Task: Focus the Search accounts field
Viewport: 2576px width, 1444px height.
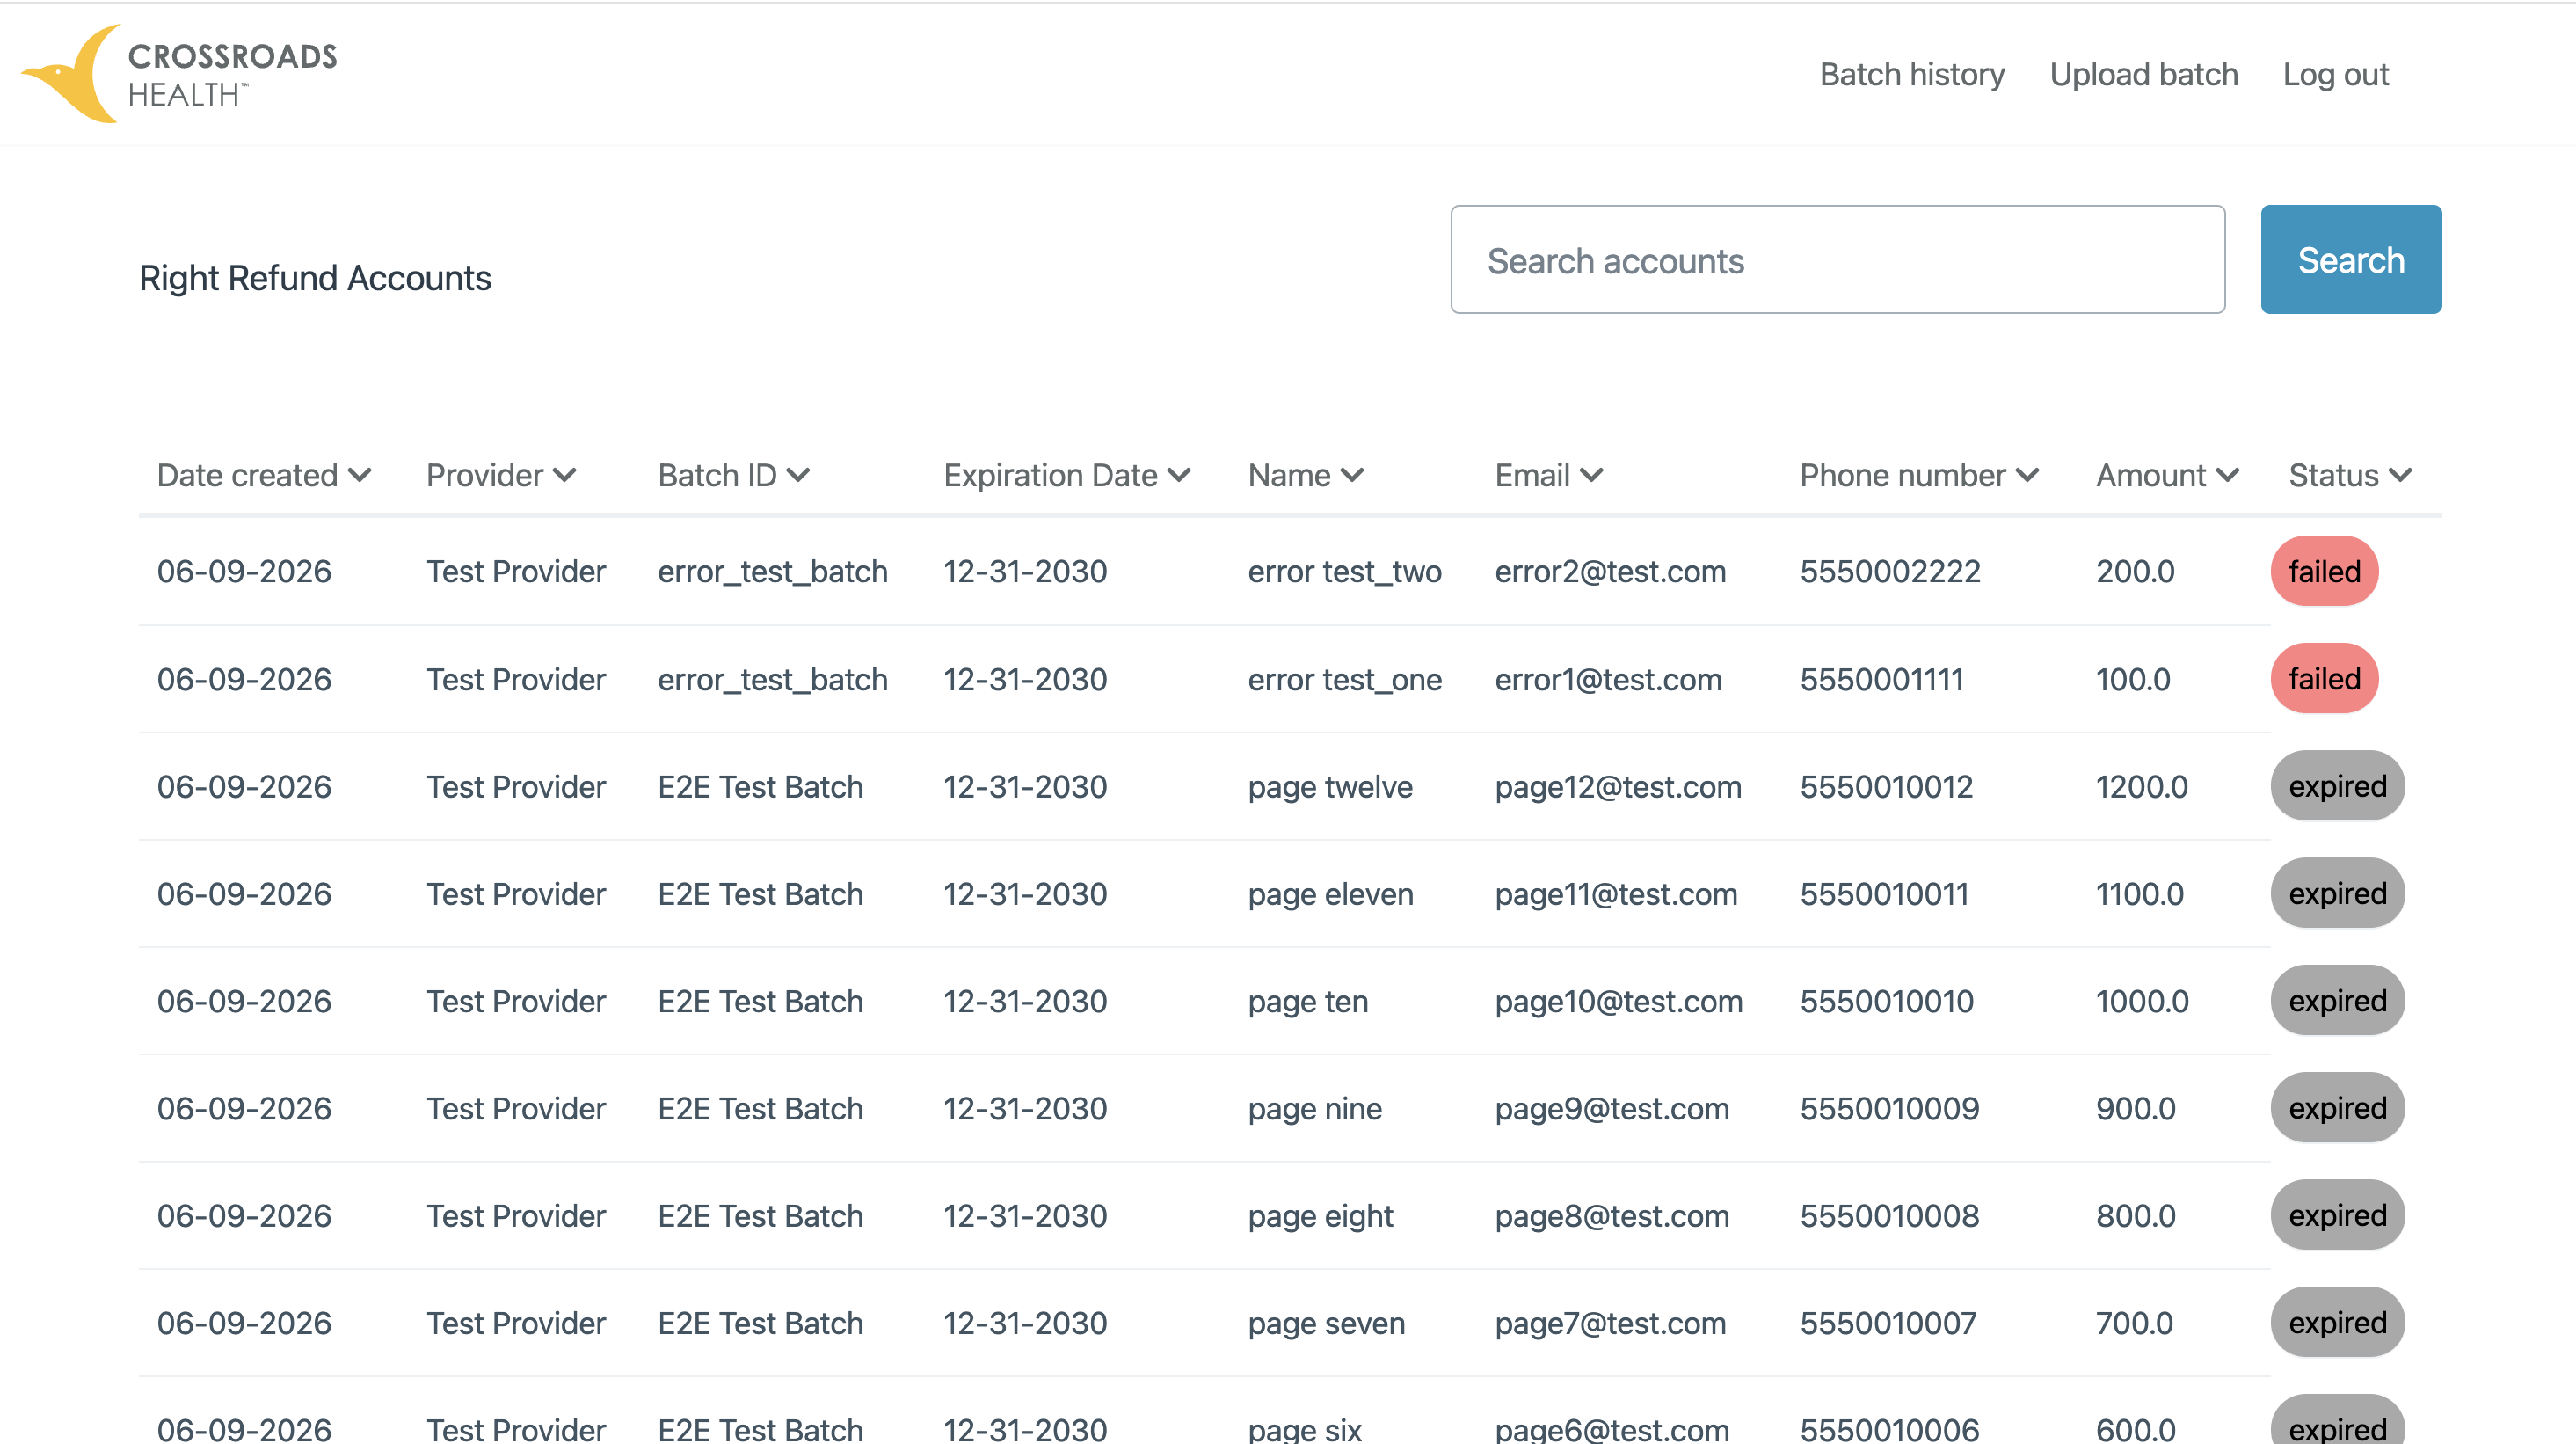Action: pyautogui.click(x=1838, y=260)
